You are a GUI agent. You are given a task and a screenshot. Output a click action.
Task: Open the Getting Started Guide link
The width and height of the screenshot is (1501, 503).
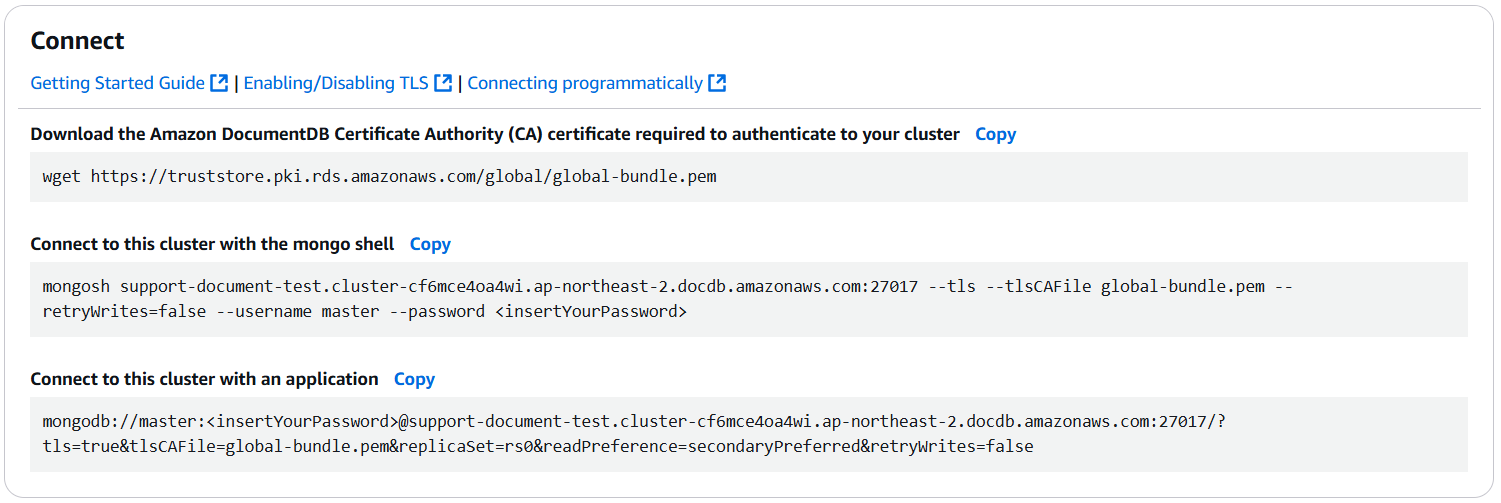click(x=118, y=83)
